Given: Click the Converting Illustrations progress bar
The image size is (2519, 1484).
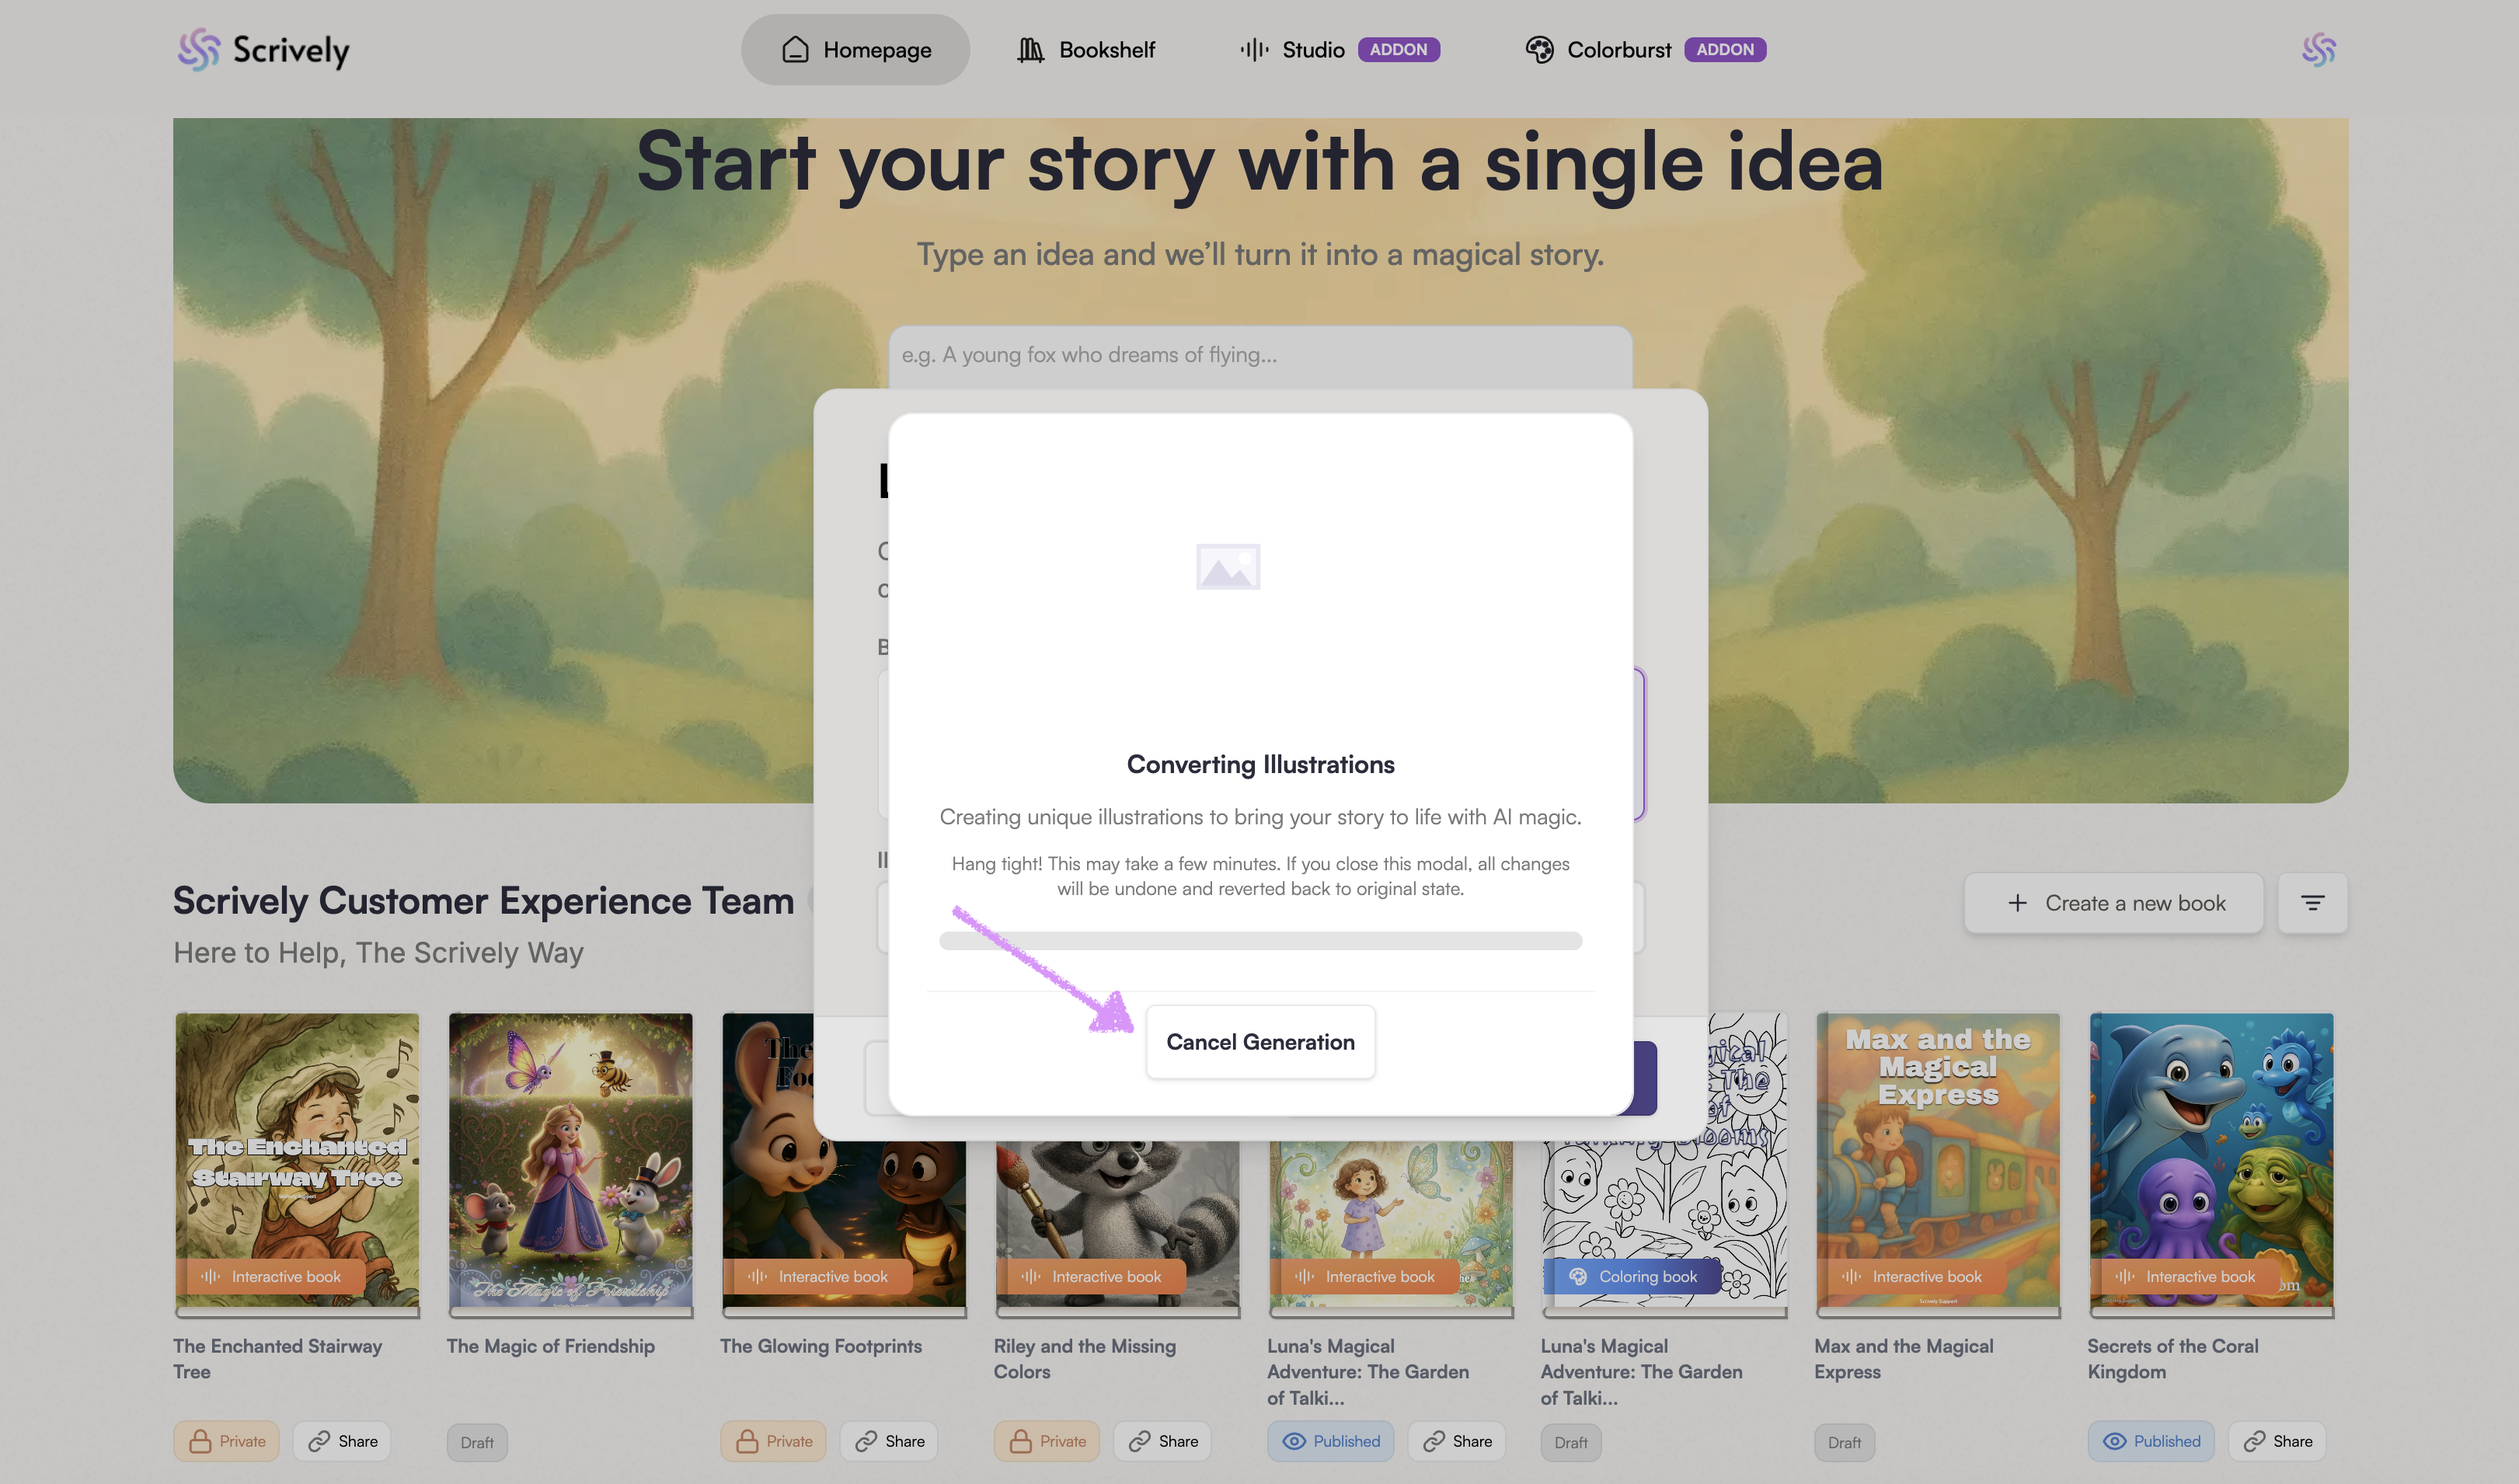Looking at the screenshot, I should point(1260,941).
